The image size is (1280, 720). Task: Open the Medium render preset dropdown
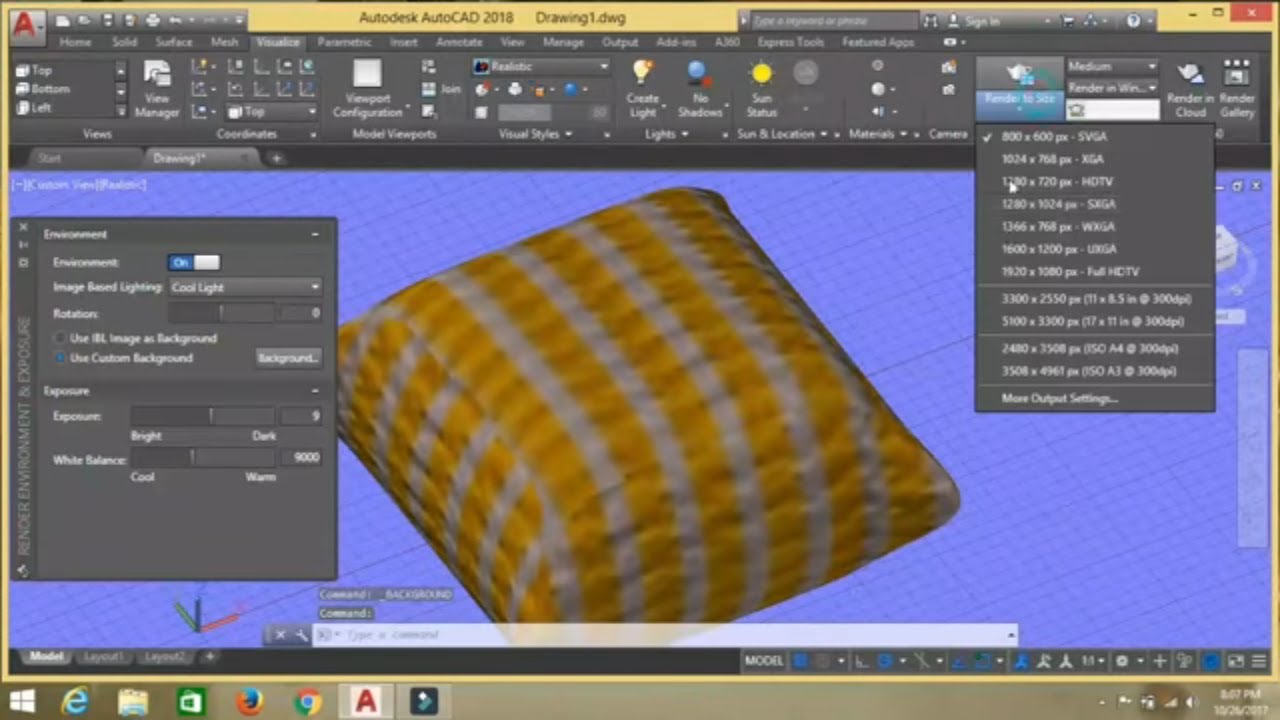click(x=1111, y=66)
